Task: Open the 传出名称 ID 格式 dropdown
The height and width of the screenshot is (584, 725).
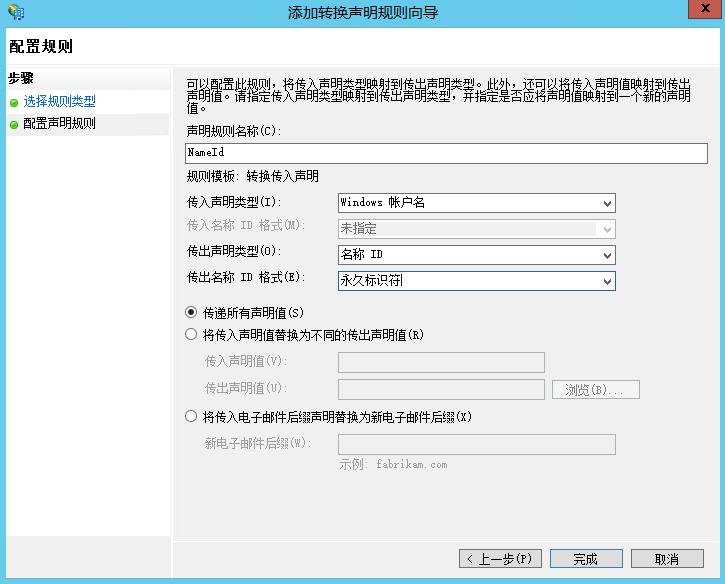Action: (x=476, y=281)
